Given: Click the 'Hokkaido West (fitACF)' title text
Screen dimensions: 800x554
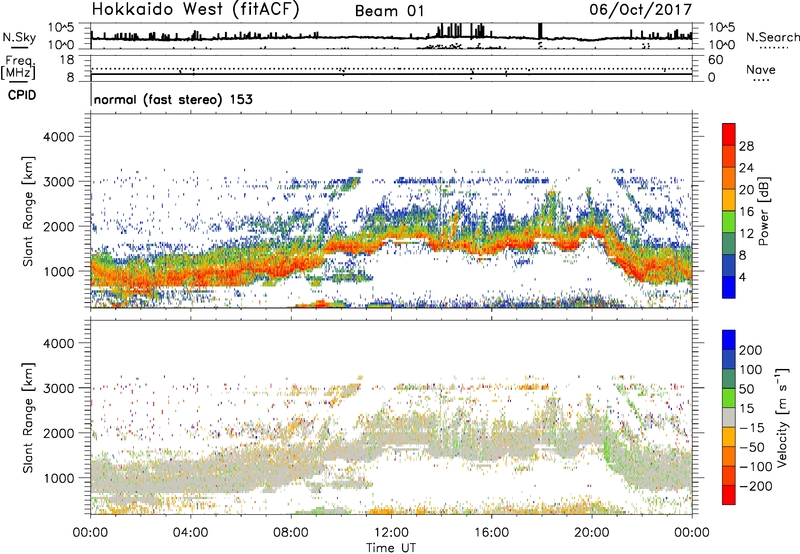Looking at the screenshot, I should 195,9.
